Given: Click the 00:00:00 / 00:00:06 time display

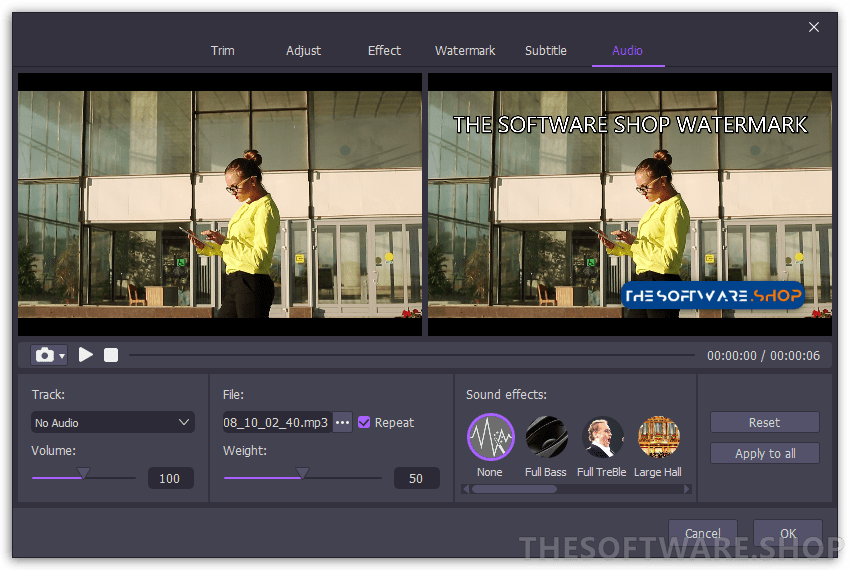Looking at the screenshot, I should 763,356.
